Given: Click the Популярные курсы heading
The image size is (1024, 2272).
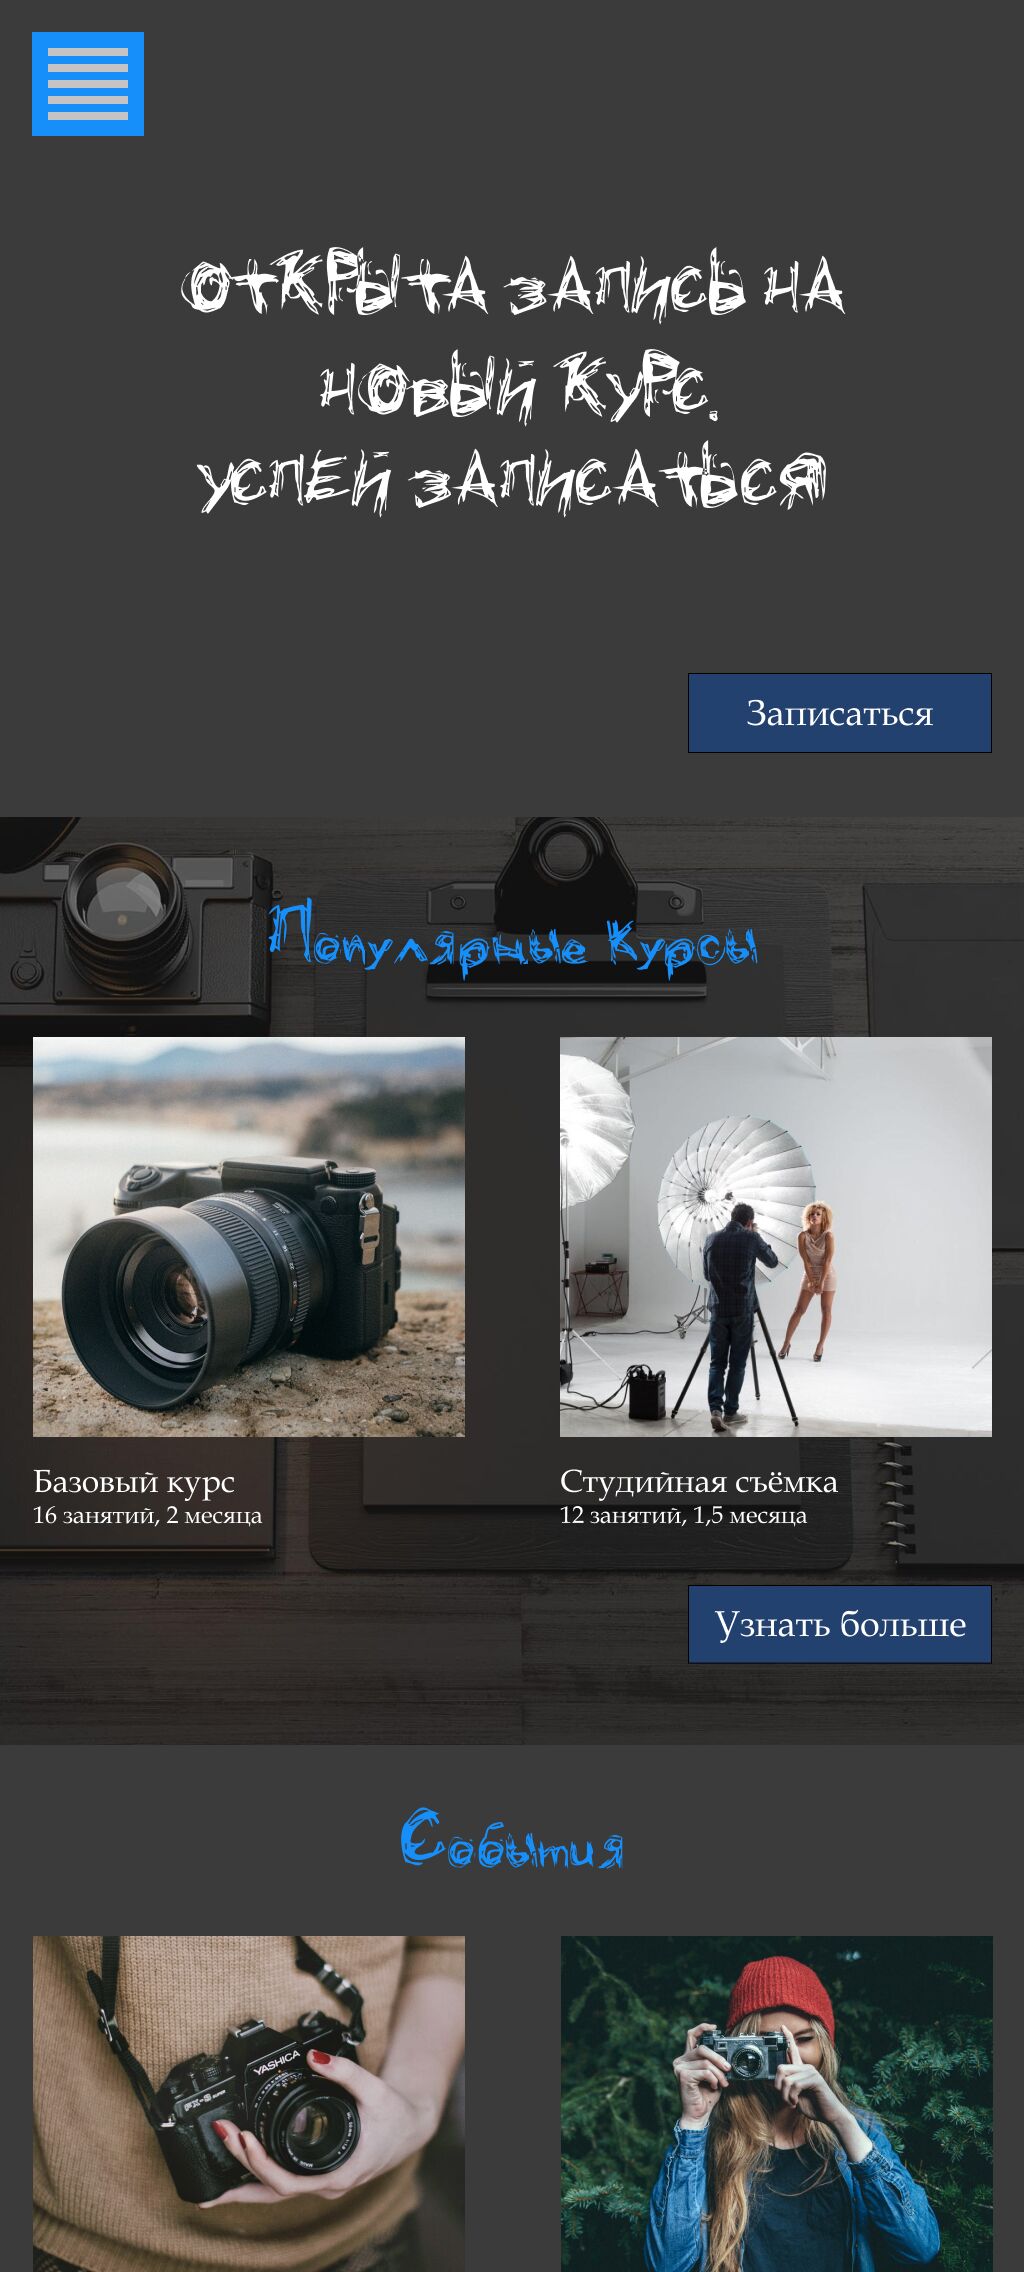Looking at the screenshot, I should (513, 940).
